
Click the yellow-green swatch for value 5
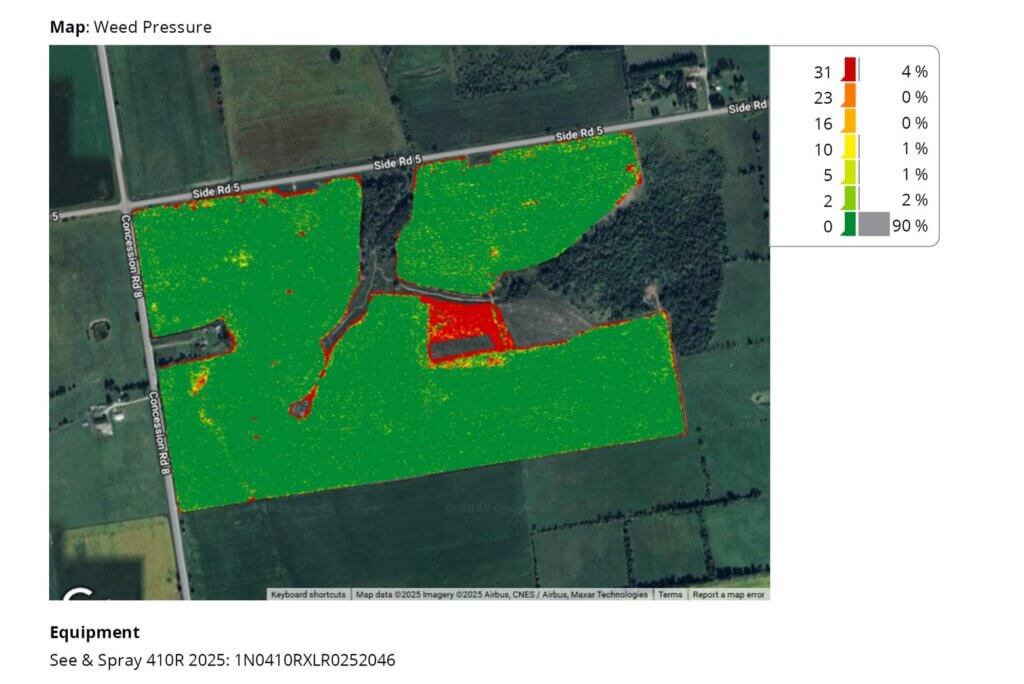pyautogui.click(x=849, y=174)
